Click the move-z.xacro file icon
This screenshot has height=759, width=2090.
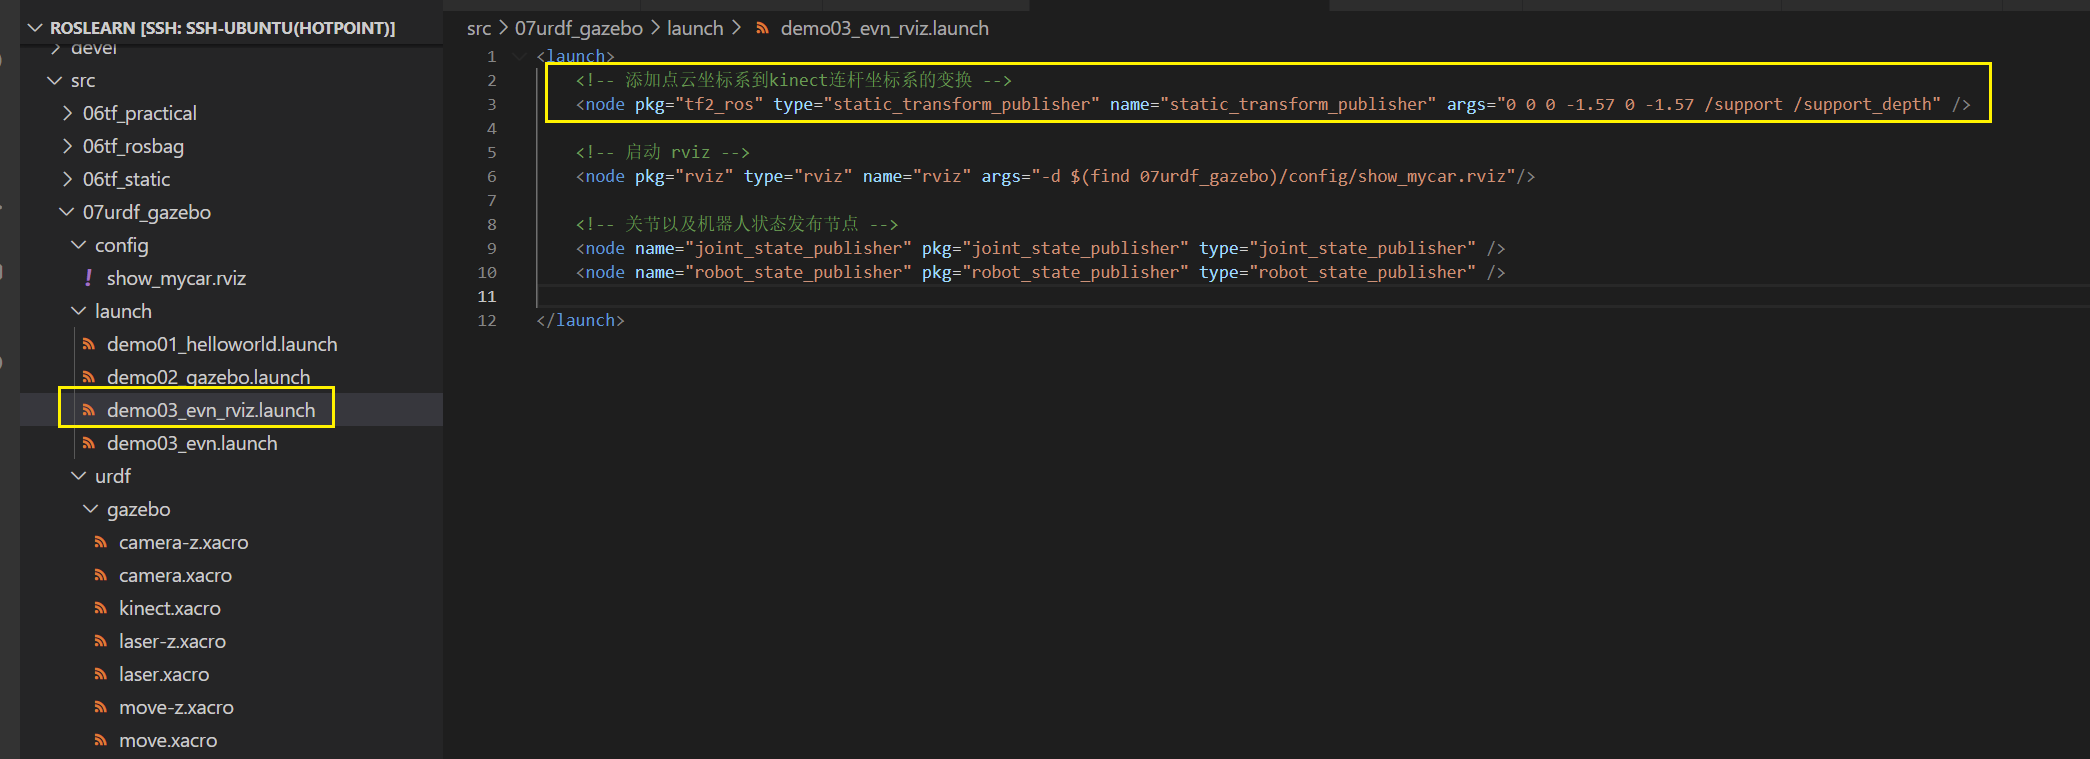point(101,707)
